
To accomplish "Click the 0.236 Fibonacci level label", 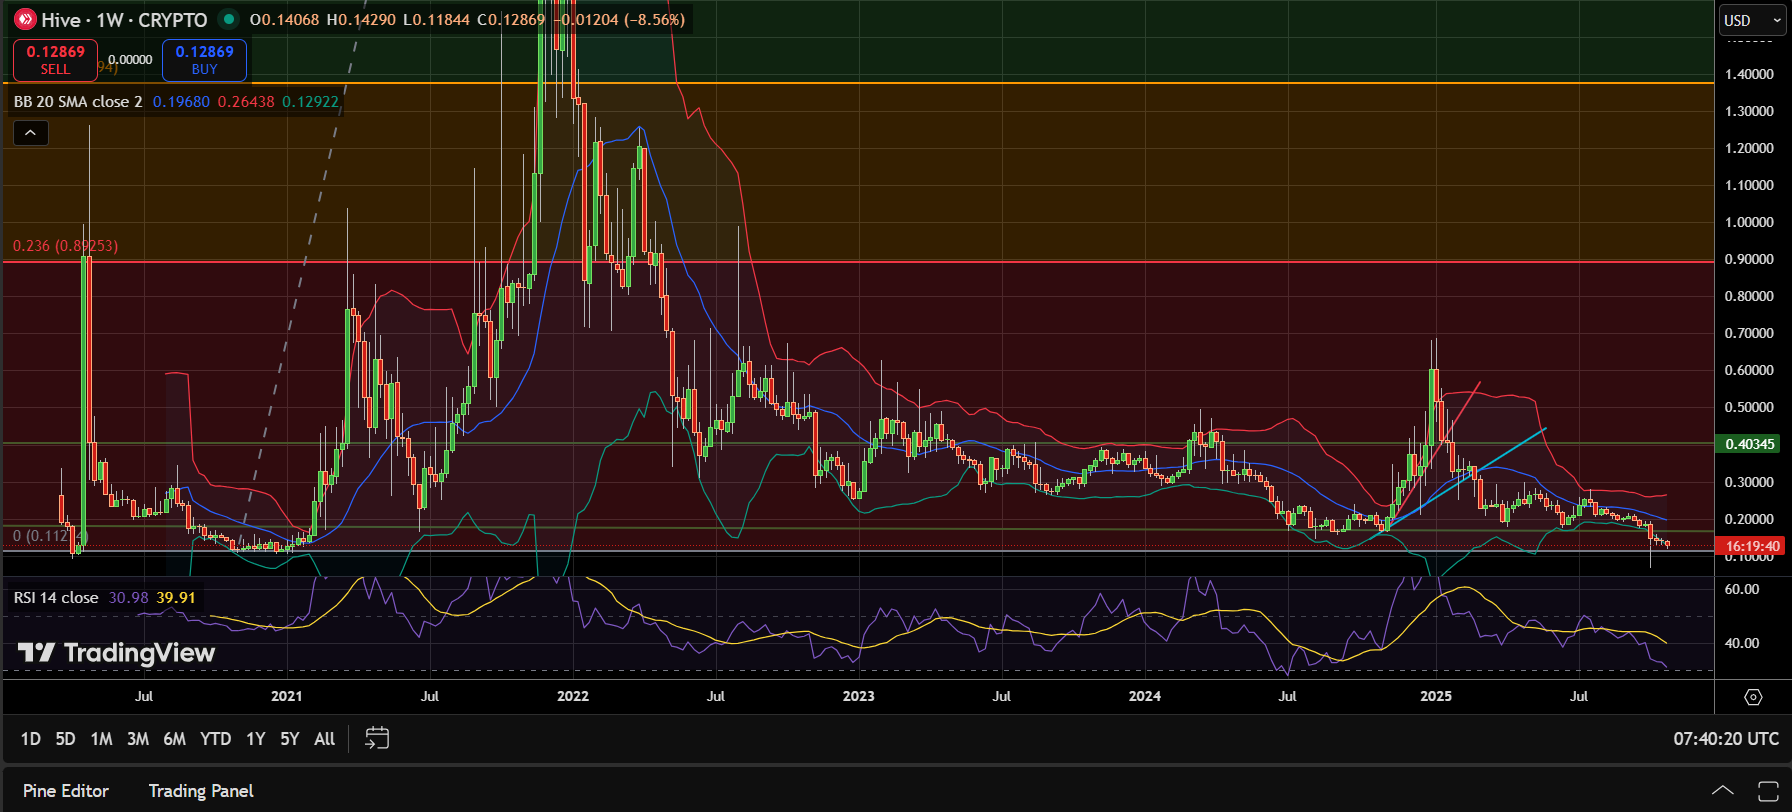I will (65, 246).
